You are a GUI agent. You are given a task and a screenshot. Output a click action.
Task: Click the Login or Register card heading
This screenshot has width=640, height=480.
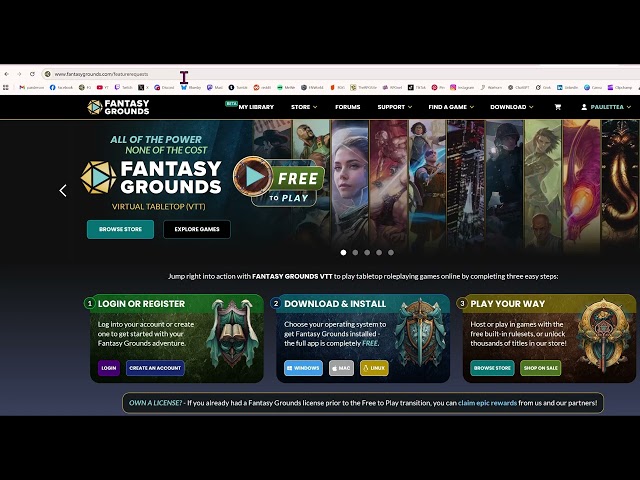[x=141, y=304]
